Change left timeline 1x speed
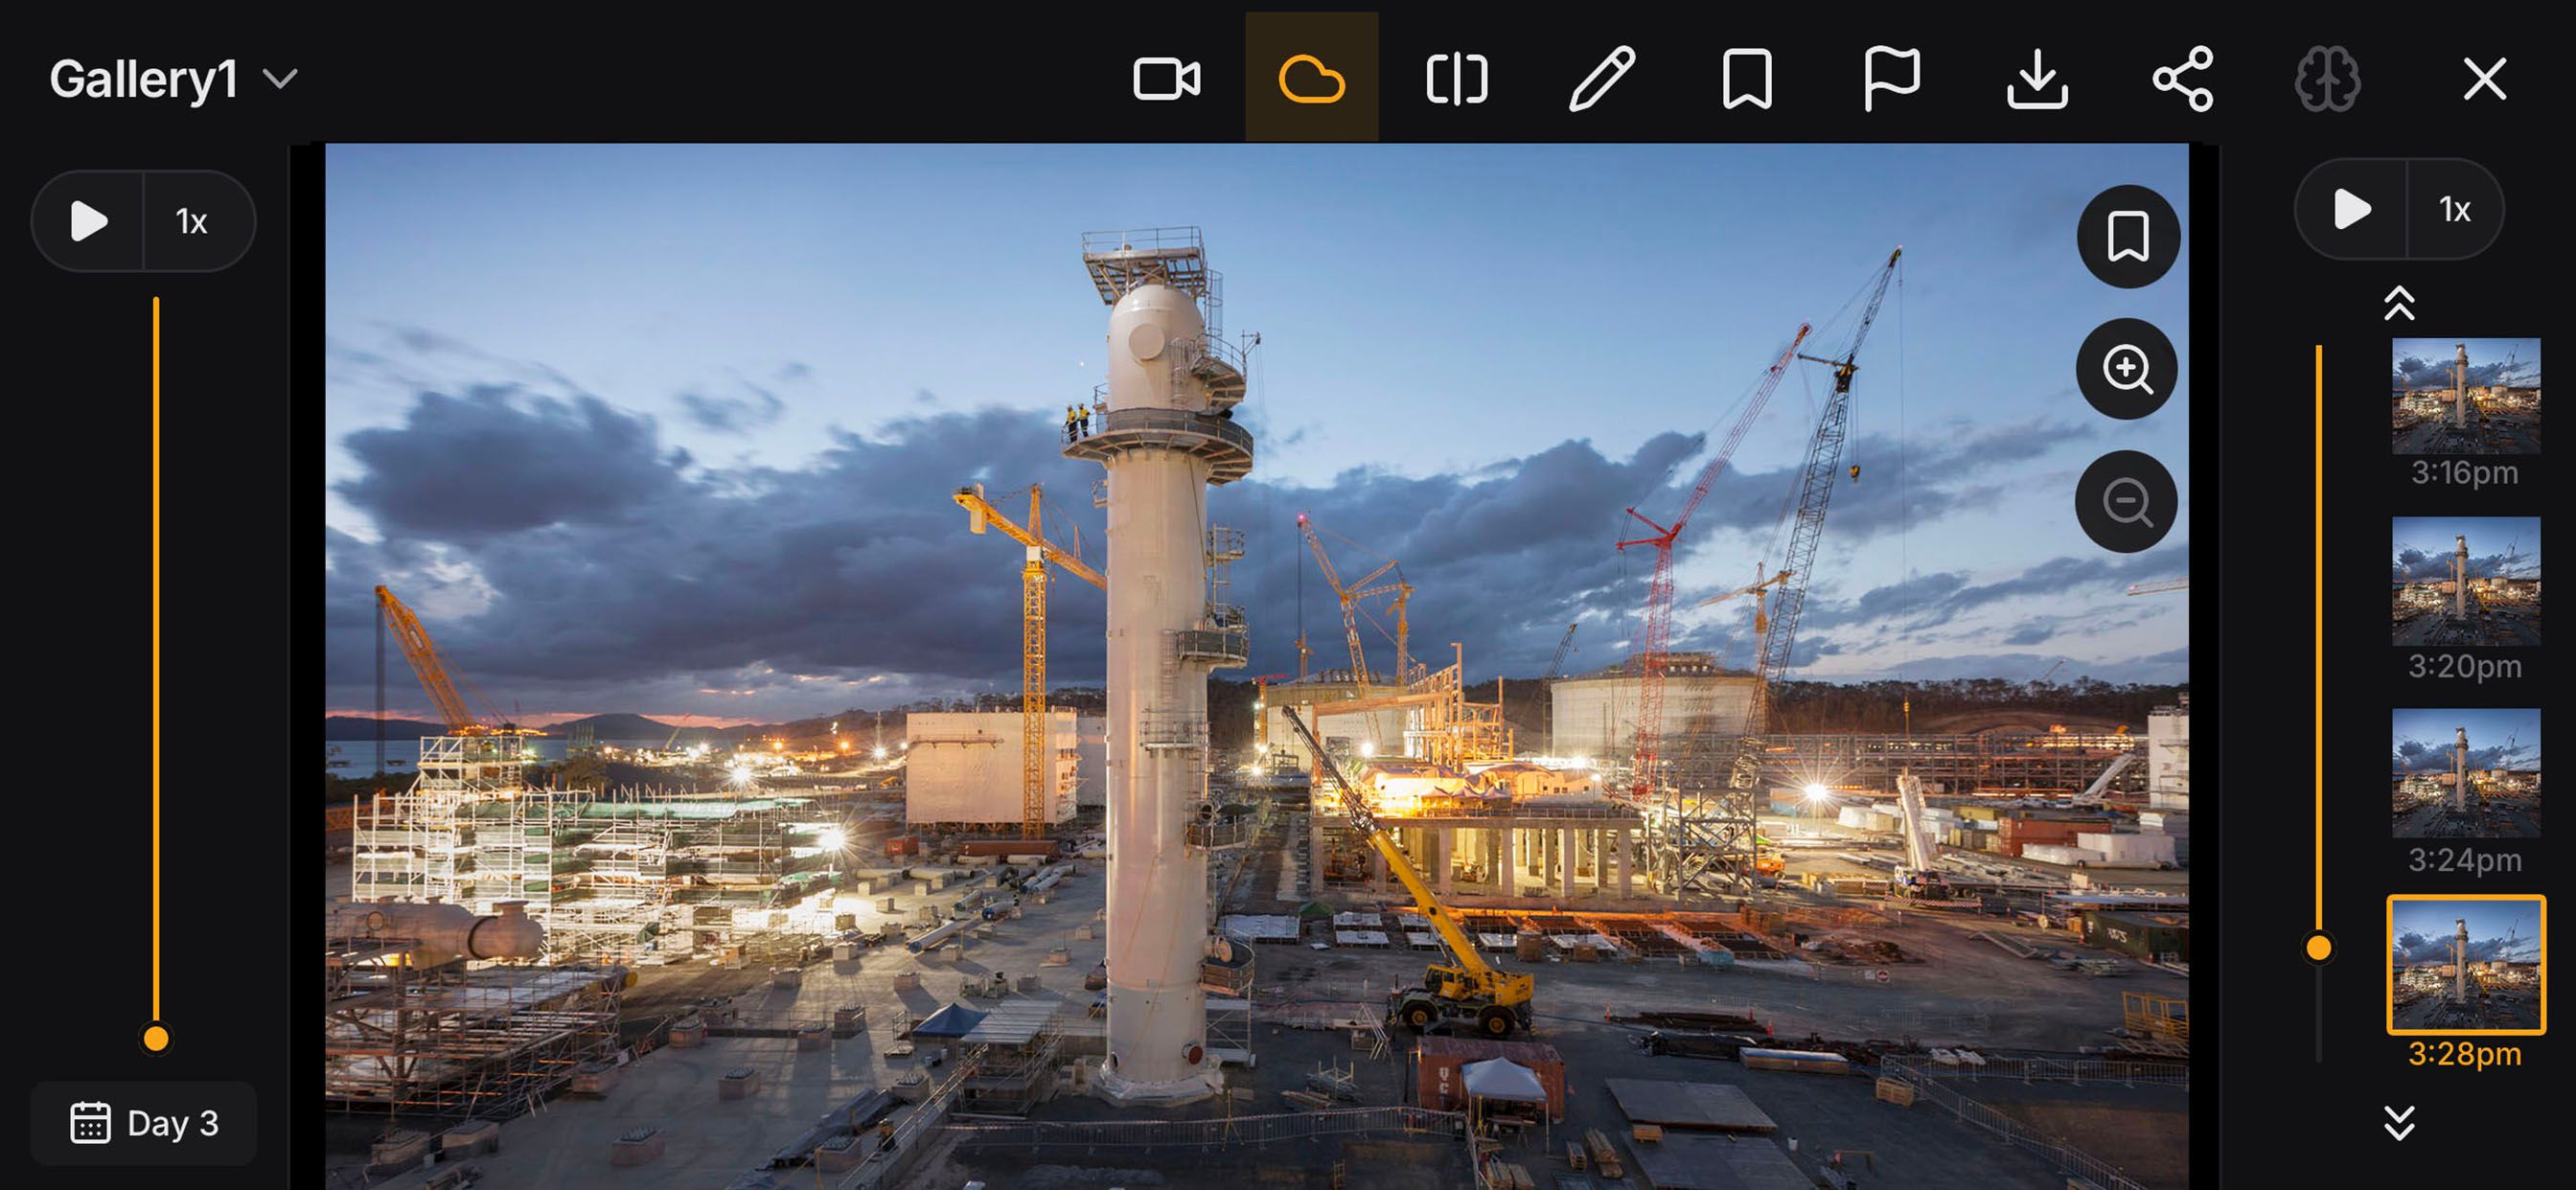 (191, 221)
